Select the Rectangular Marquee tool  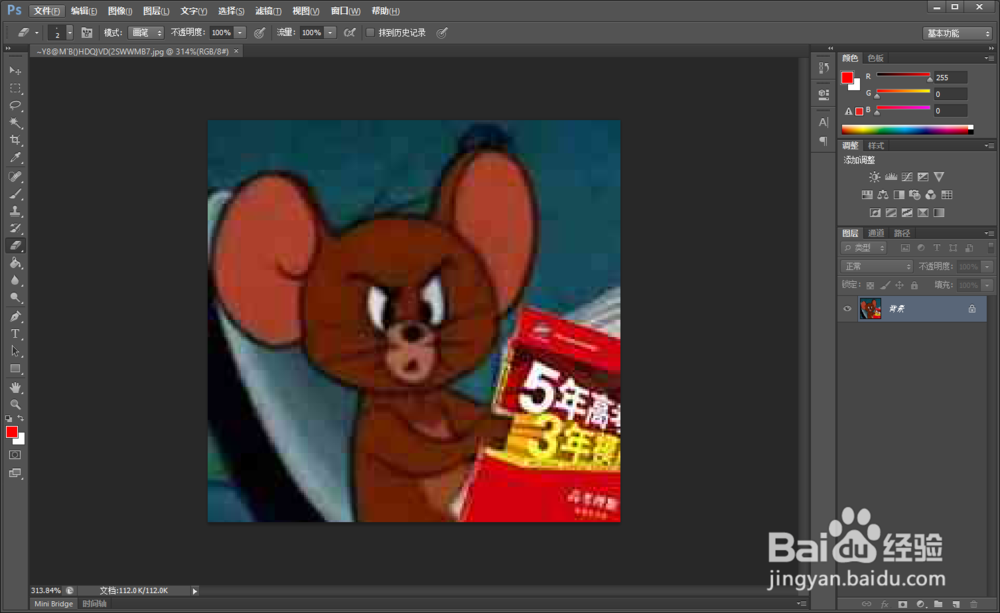coord(15,88)
